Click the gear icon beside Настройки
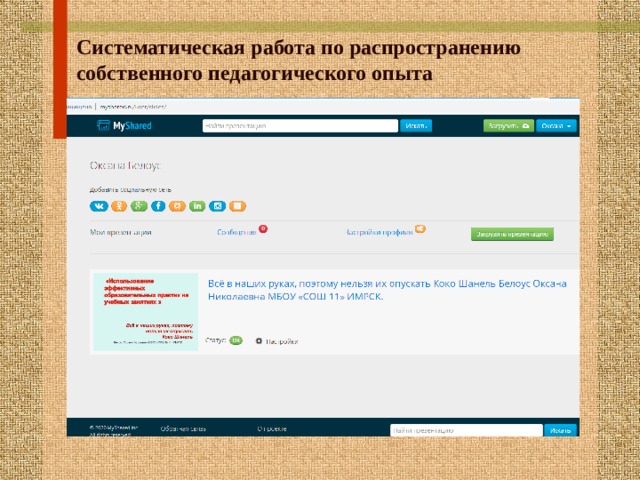Screen dimensions: 640x480 pos(259,341)
